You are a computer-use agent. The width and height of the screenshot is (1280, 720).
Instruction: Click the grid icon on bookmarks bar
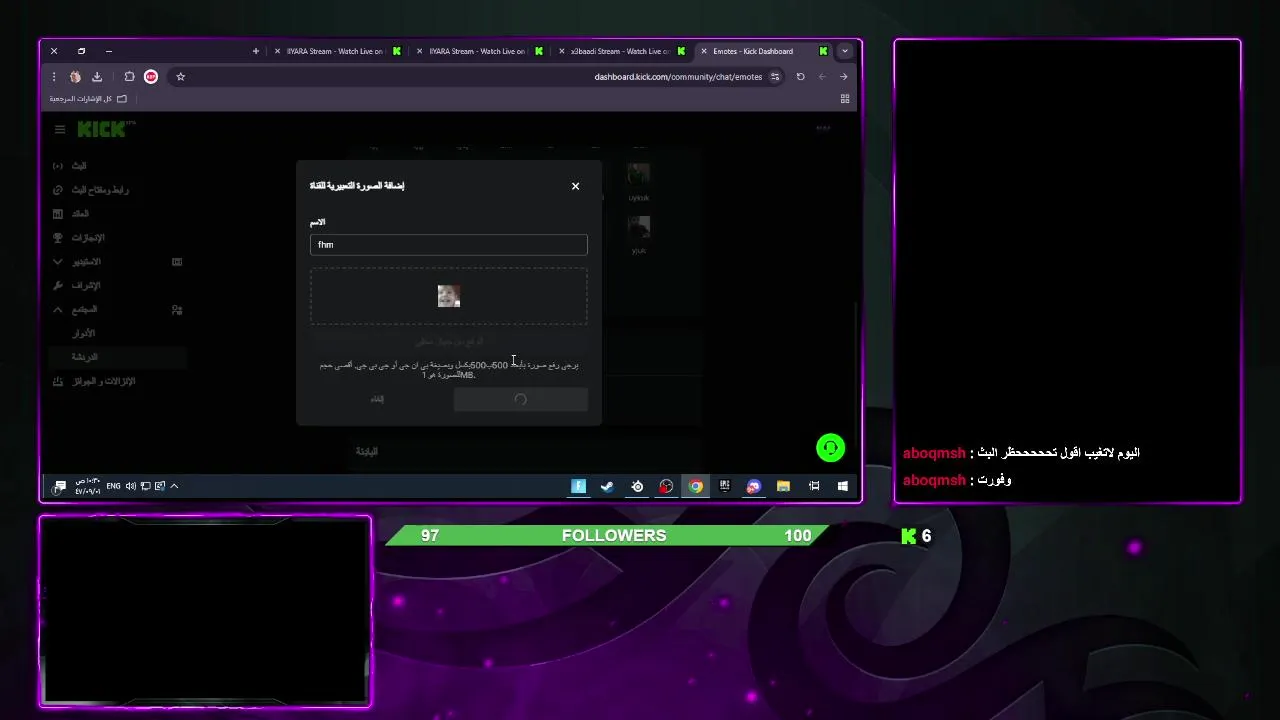point(845,99)
